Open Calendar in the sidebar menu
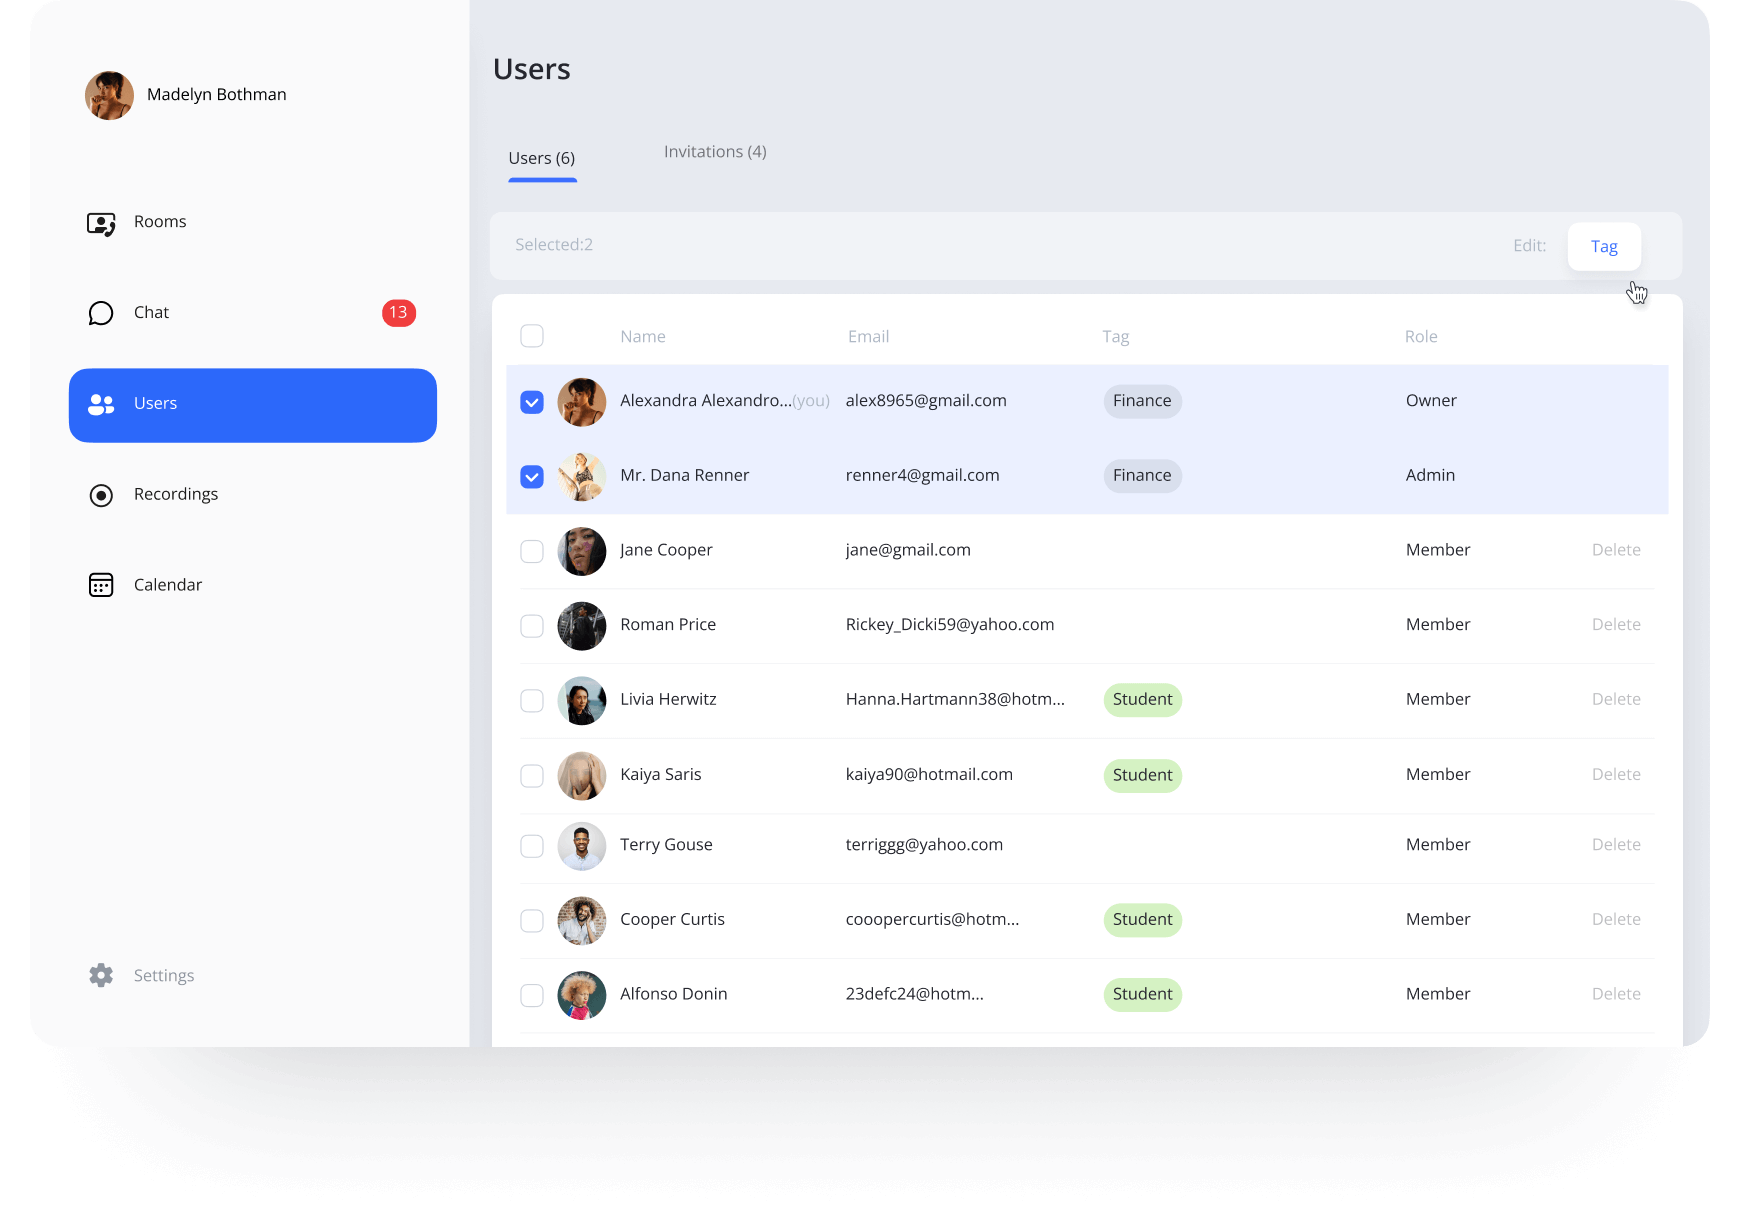 168,585
